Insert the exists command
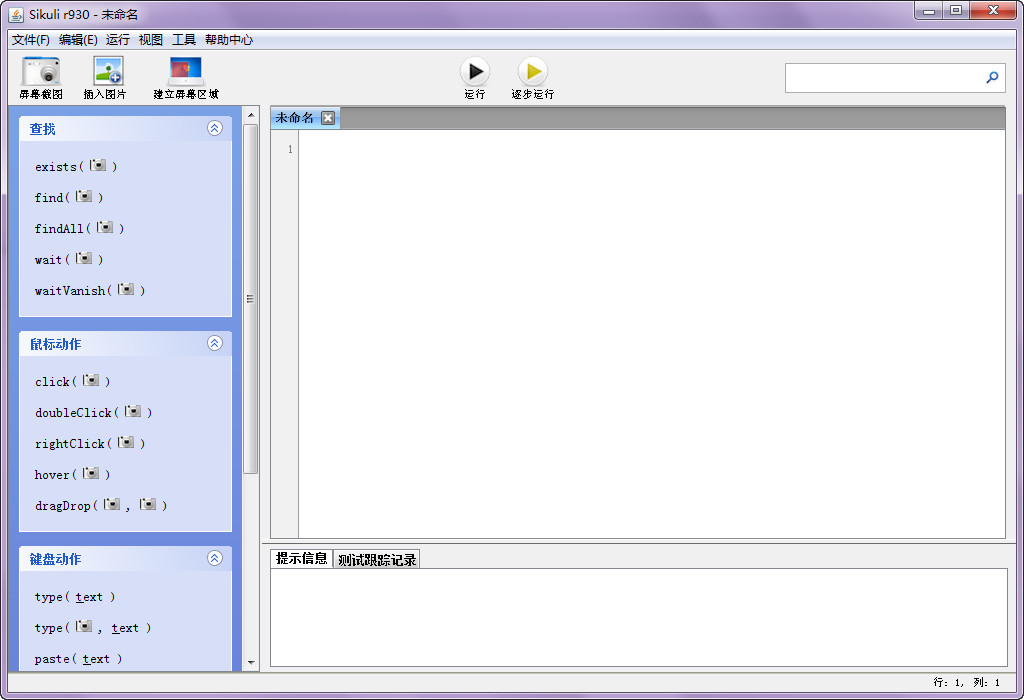 coord(76,167)
